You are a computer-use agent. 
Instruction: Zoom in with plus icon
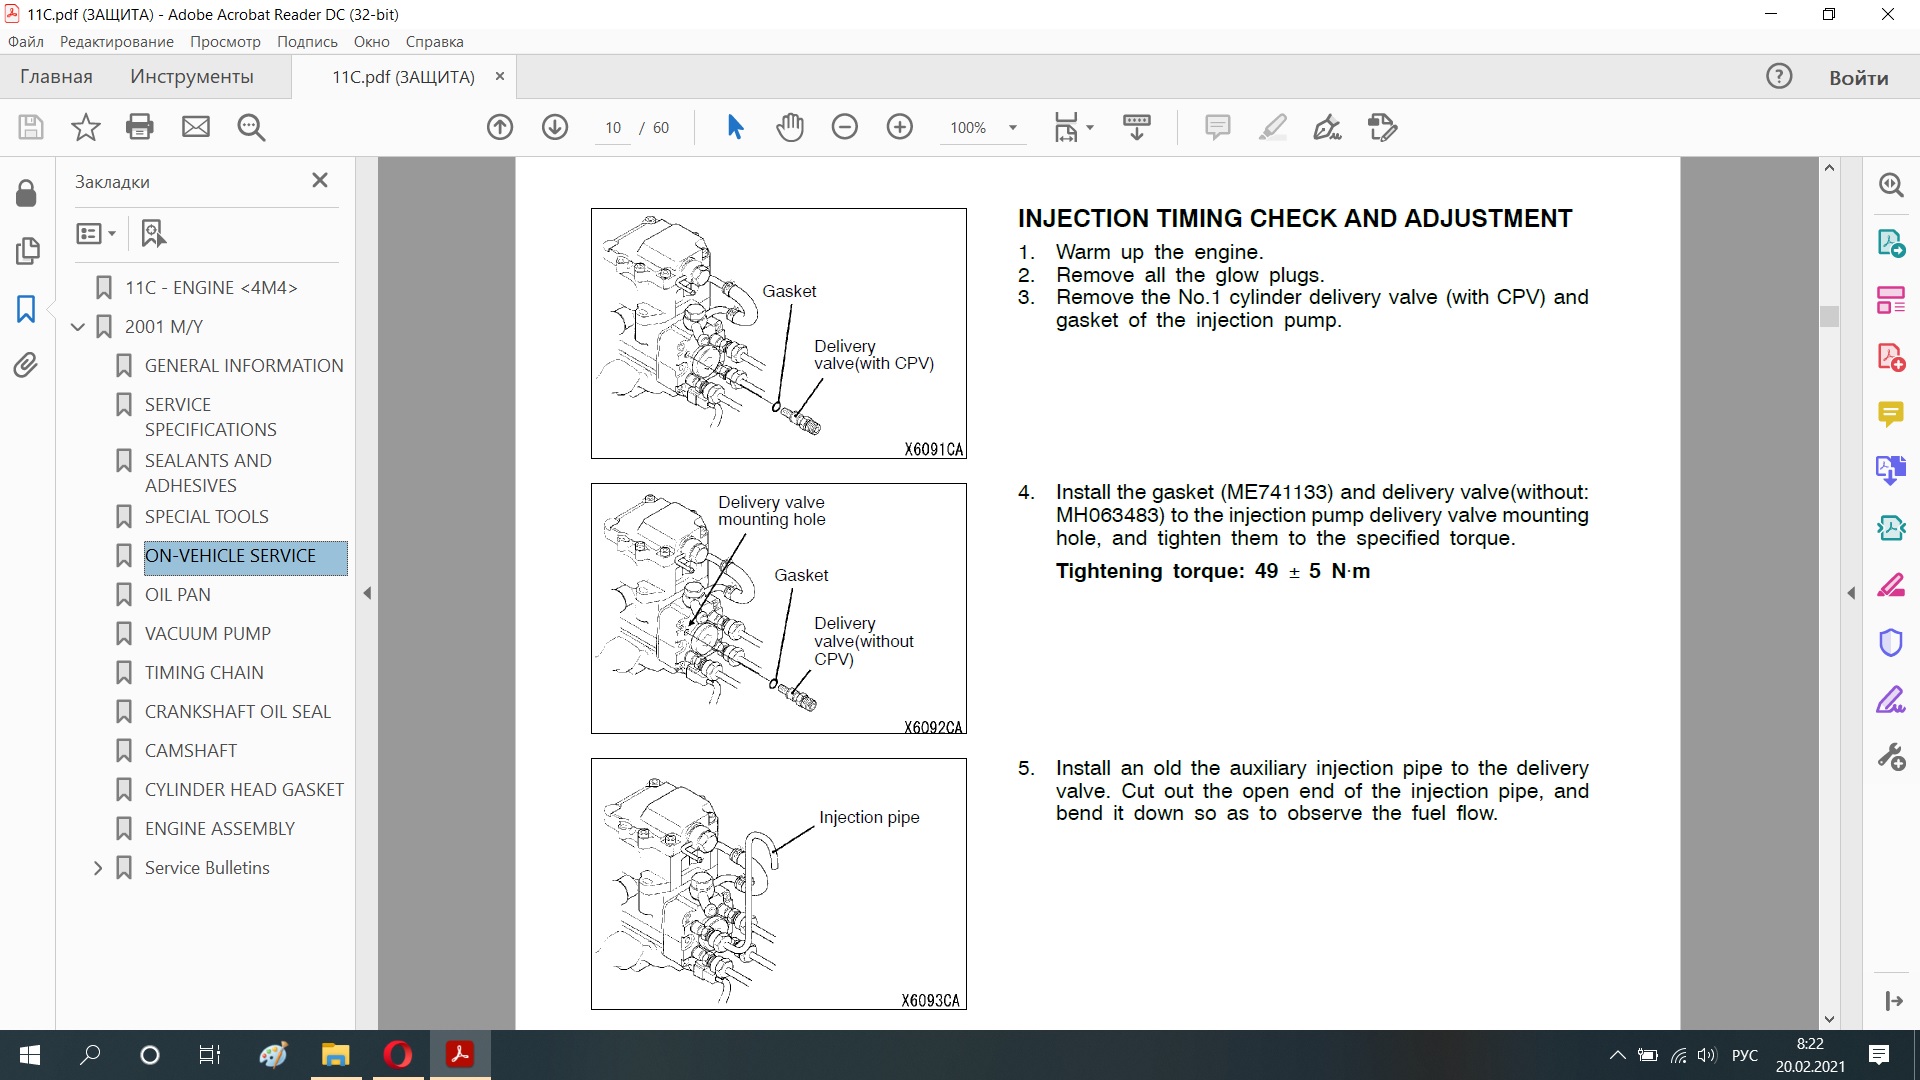pyautogui.click(x=899, y=127)
